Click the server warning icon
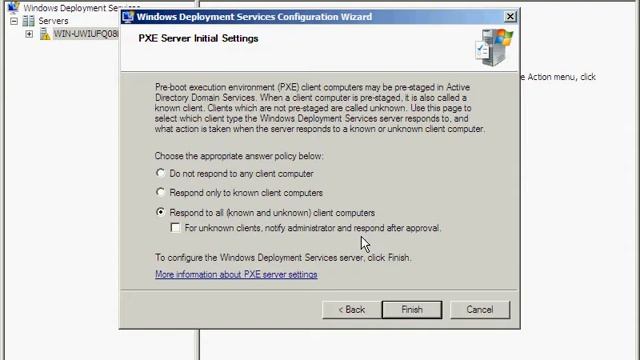This screenshot has width=640, height=360. (x=45, y=34)
